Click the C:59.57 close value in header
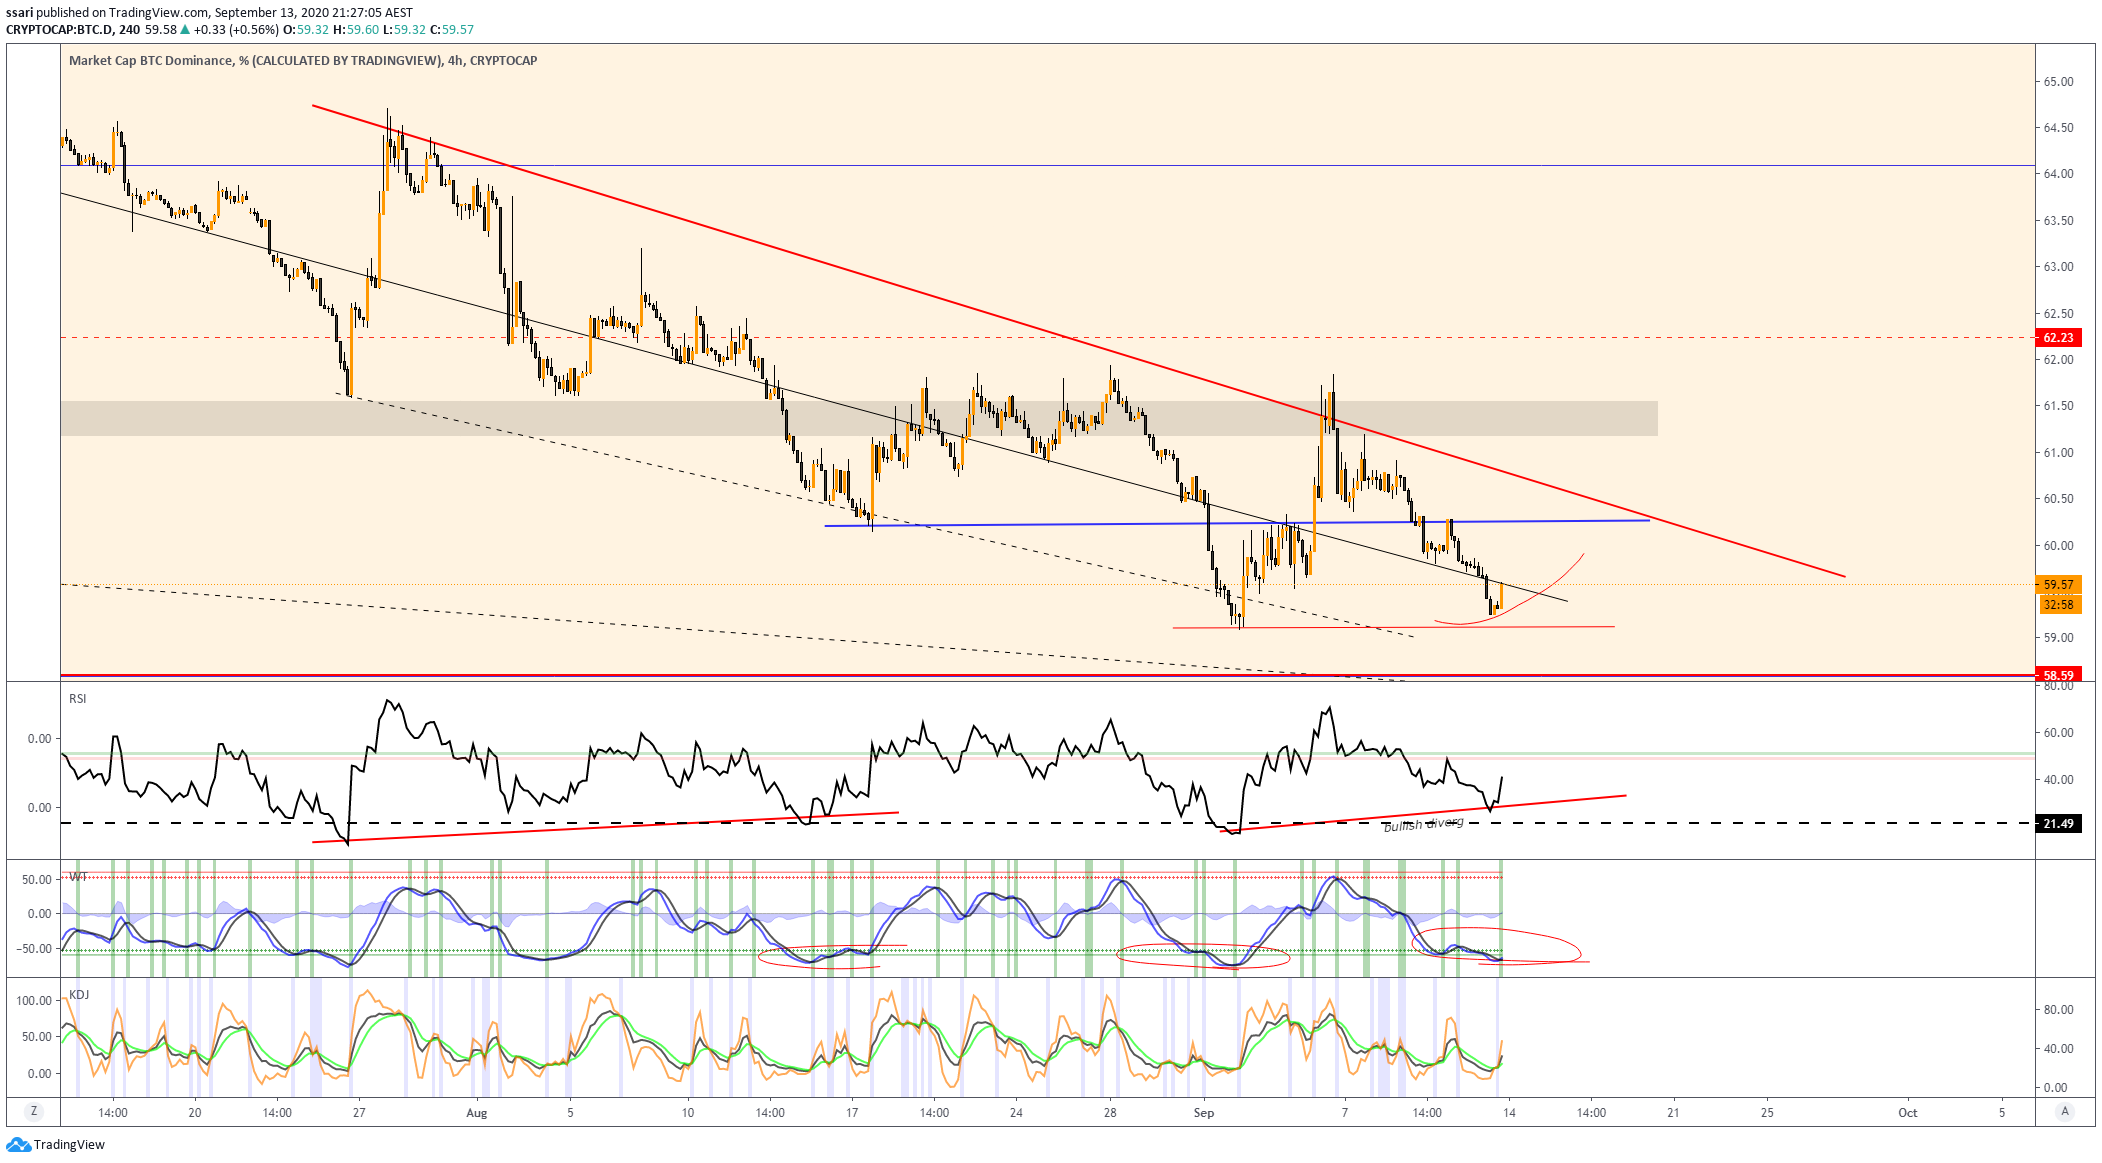The image size is (2102, 1163). (452, 30)
